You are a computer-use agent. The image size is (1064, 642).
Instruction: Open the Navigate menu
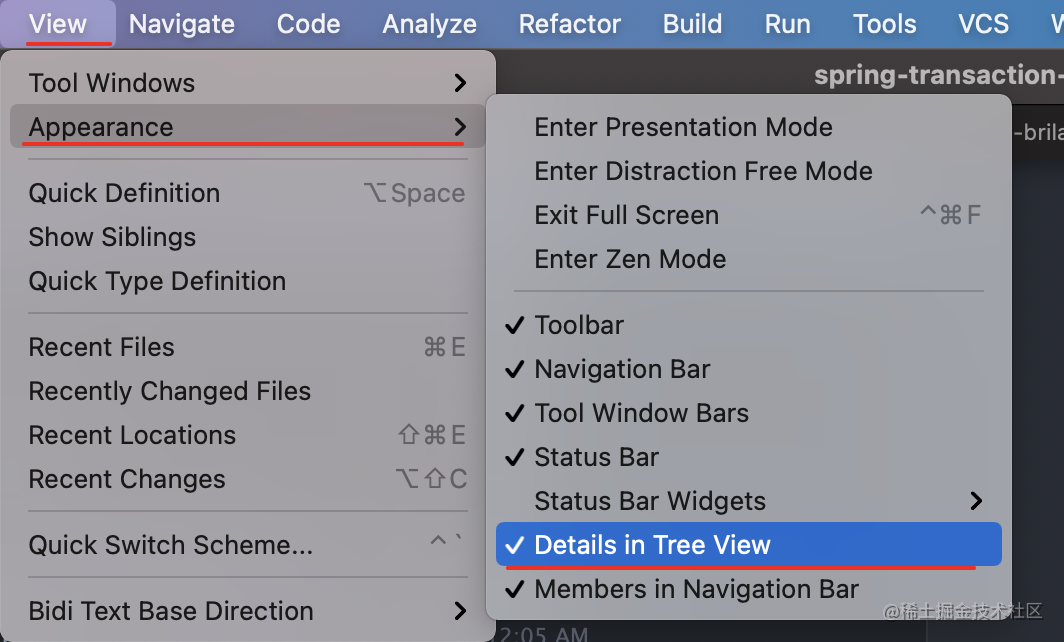(182, 24)
